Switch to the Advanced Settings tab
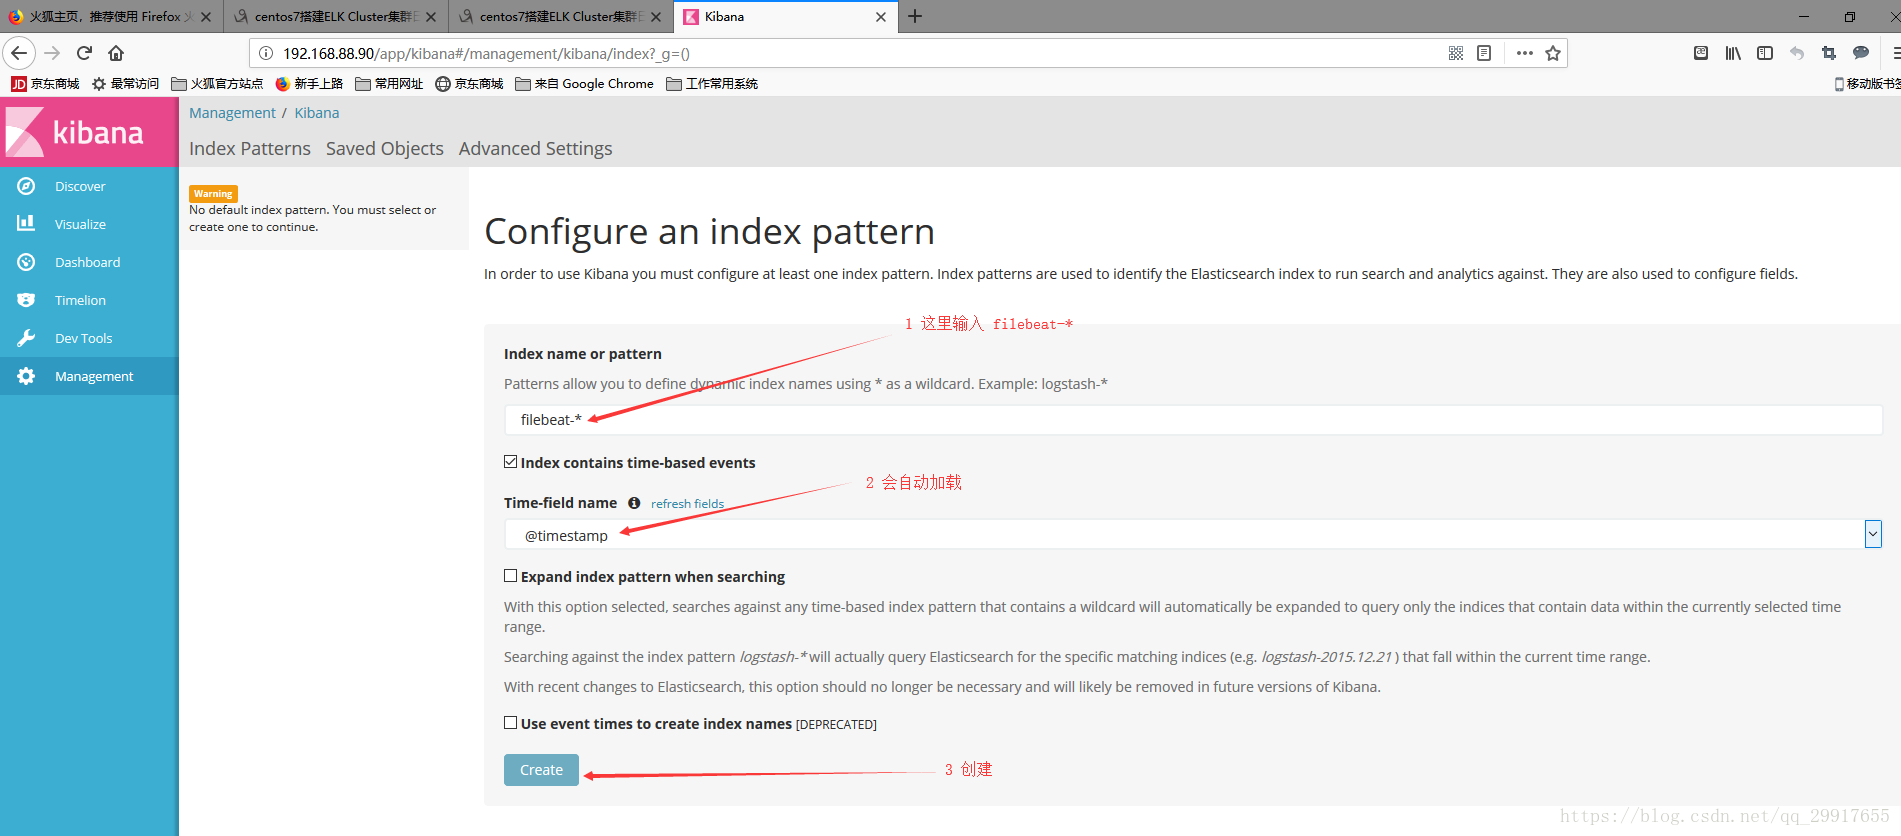This screenshot has width=1901, height=836. click(x=536, y=149)
